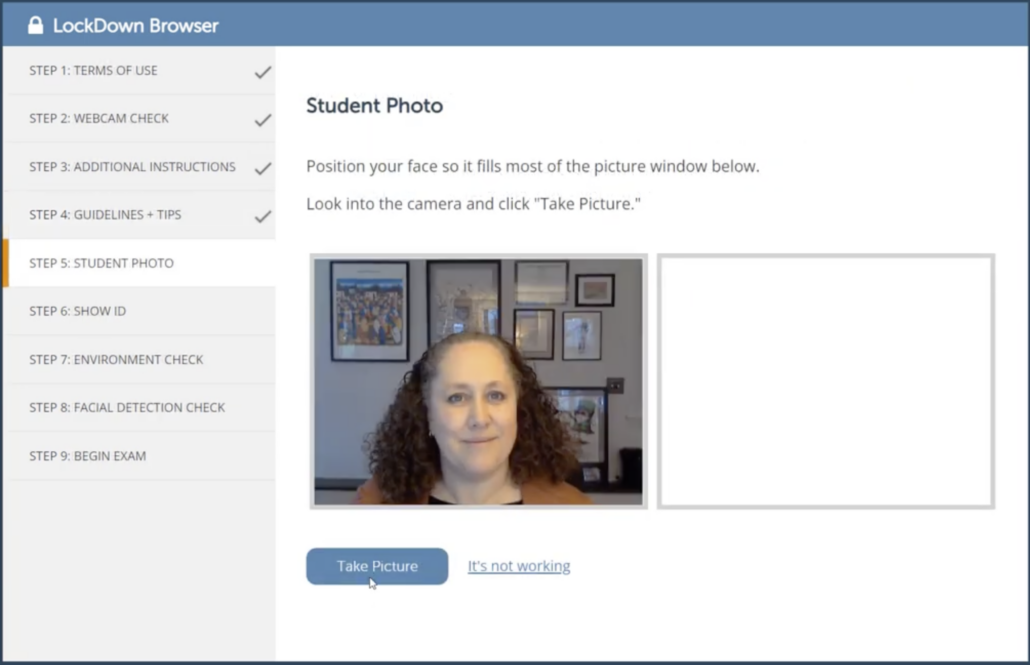Image resolution: width=1030 pixels, height=665 pixels.
Task: Click the Student Photo heading
Action: pos(374,106)
